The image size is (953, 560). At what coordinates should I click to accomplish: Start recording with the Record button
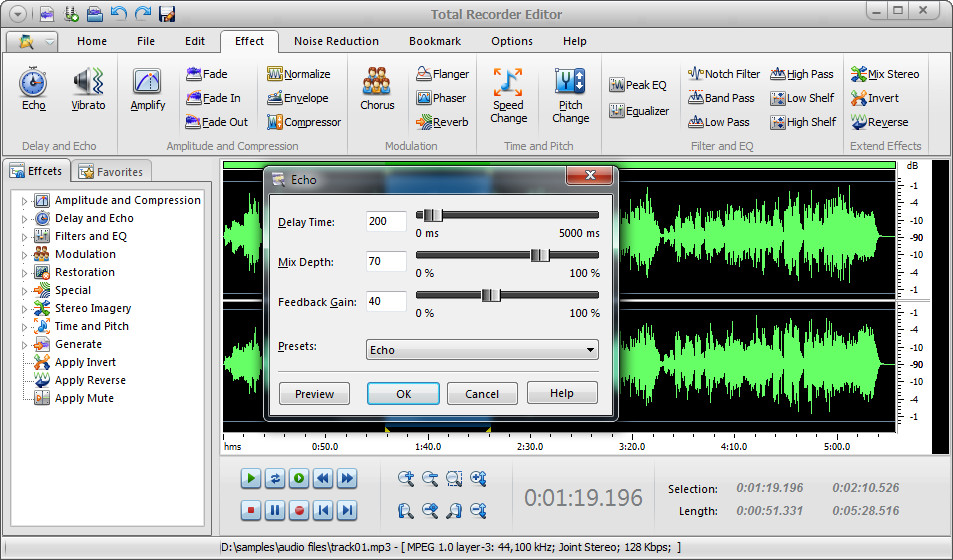299,510
